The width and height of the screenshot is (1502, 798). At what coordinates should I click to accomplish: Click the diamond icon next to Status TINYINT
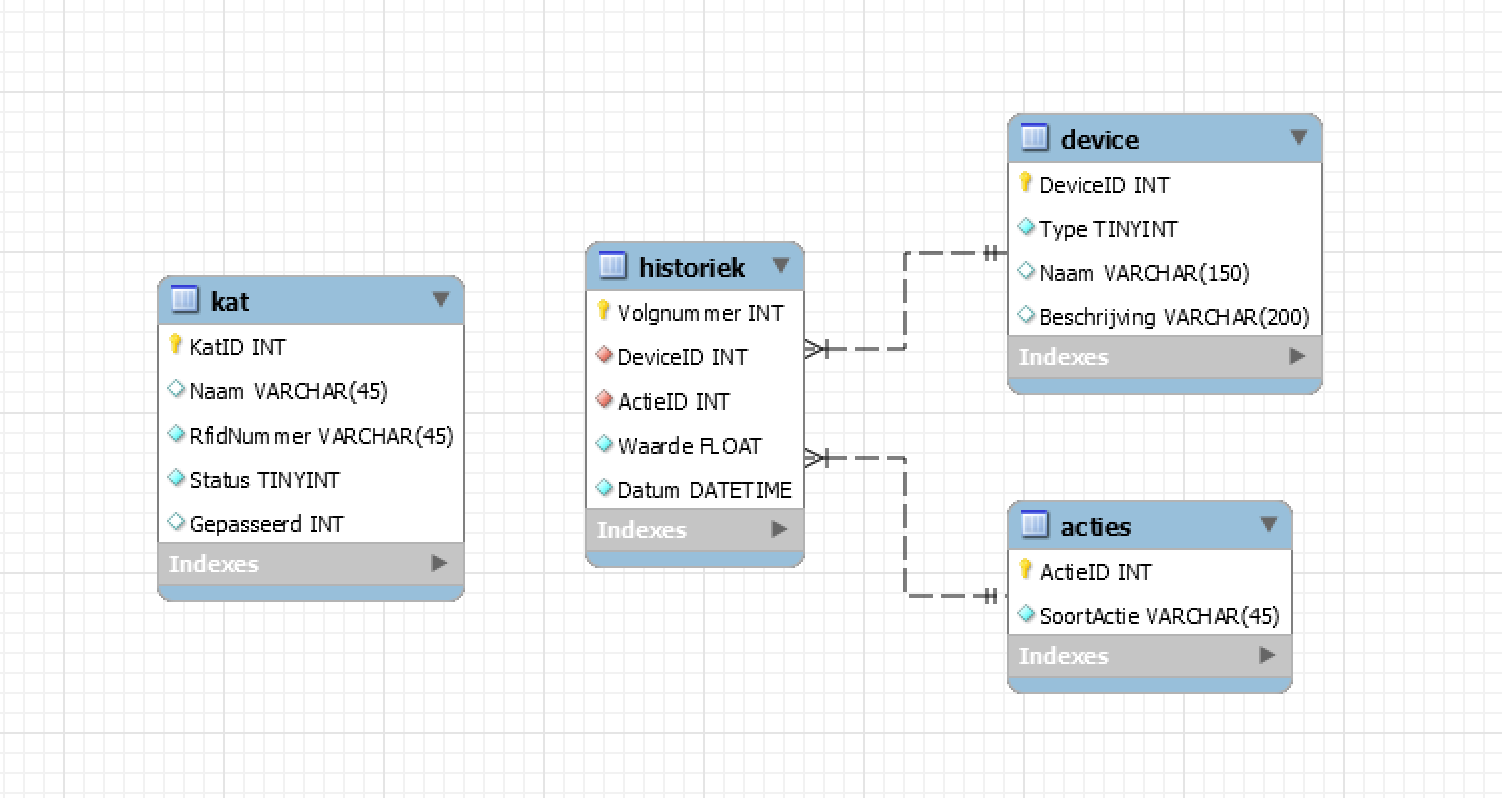[176, 479]
